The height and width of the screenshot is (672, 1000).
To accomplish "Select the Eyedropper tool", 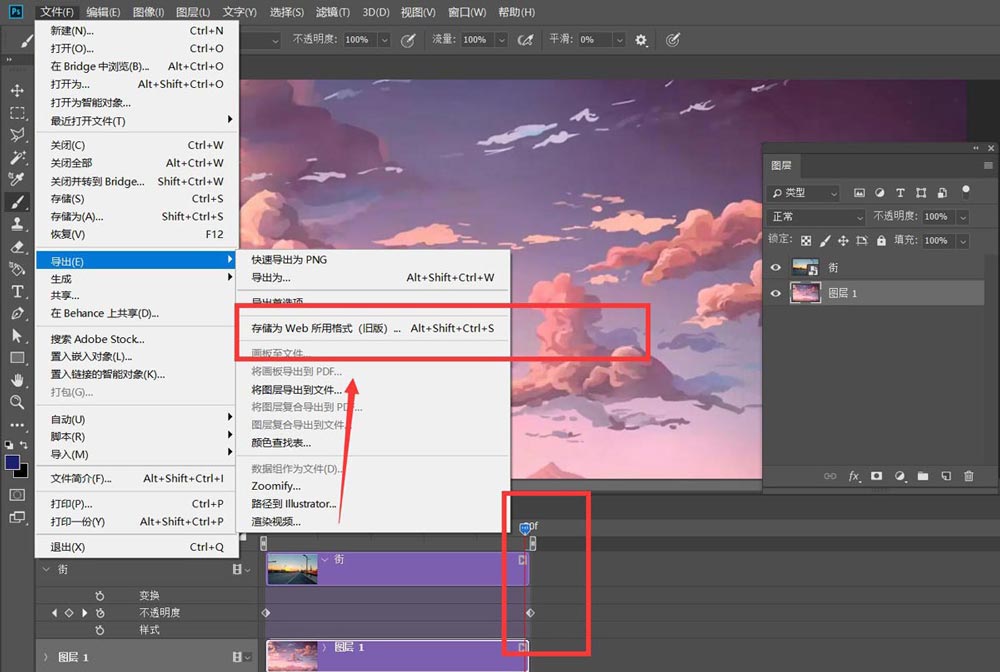I will [x=17, y=179].
